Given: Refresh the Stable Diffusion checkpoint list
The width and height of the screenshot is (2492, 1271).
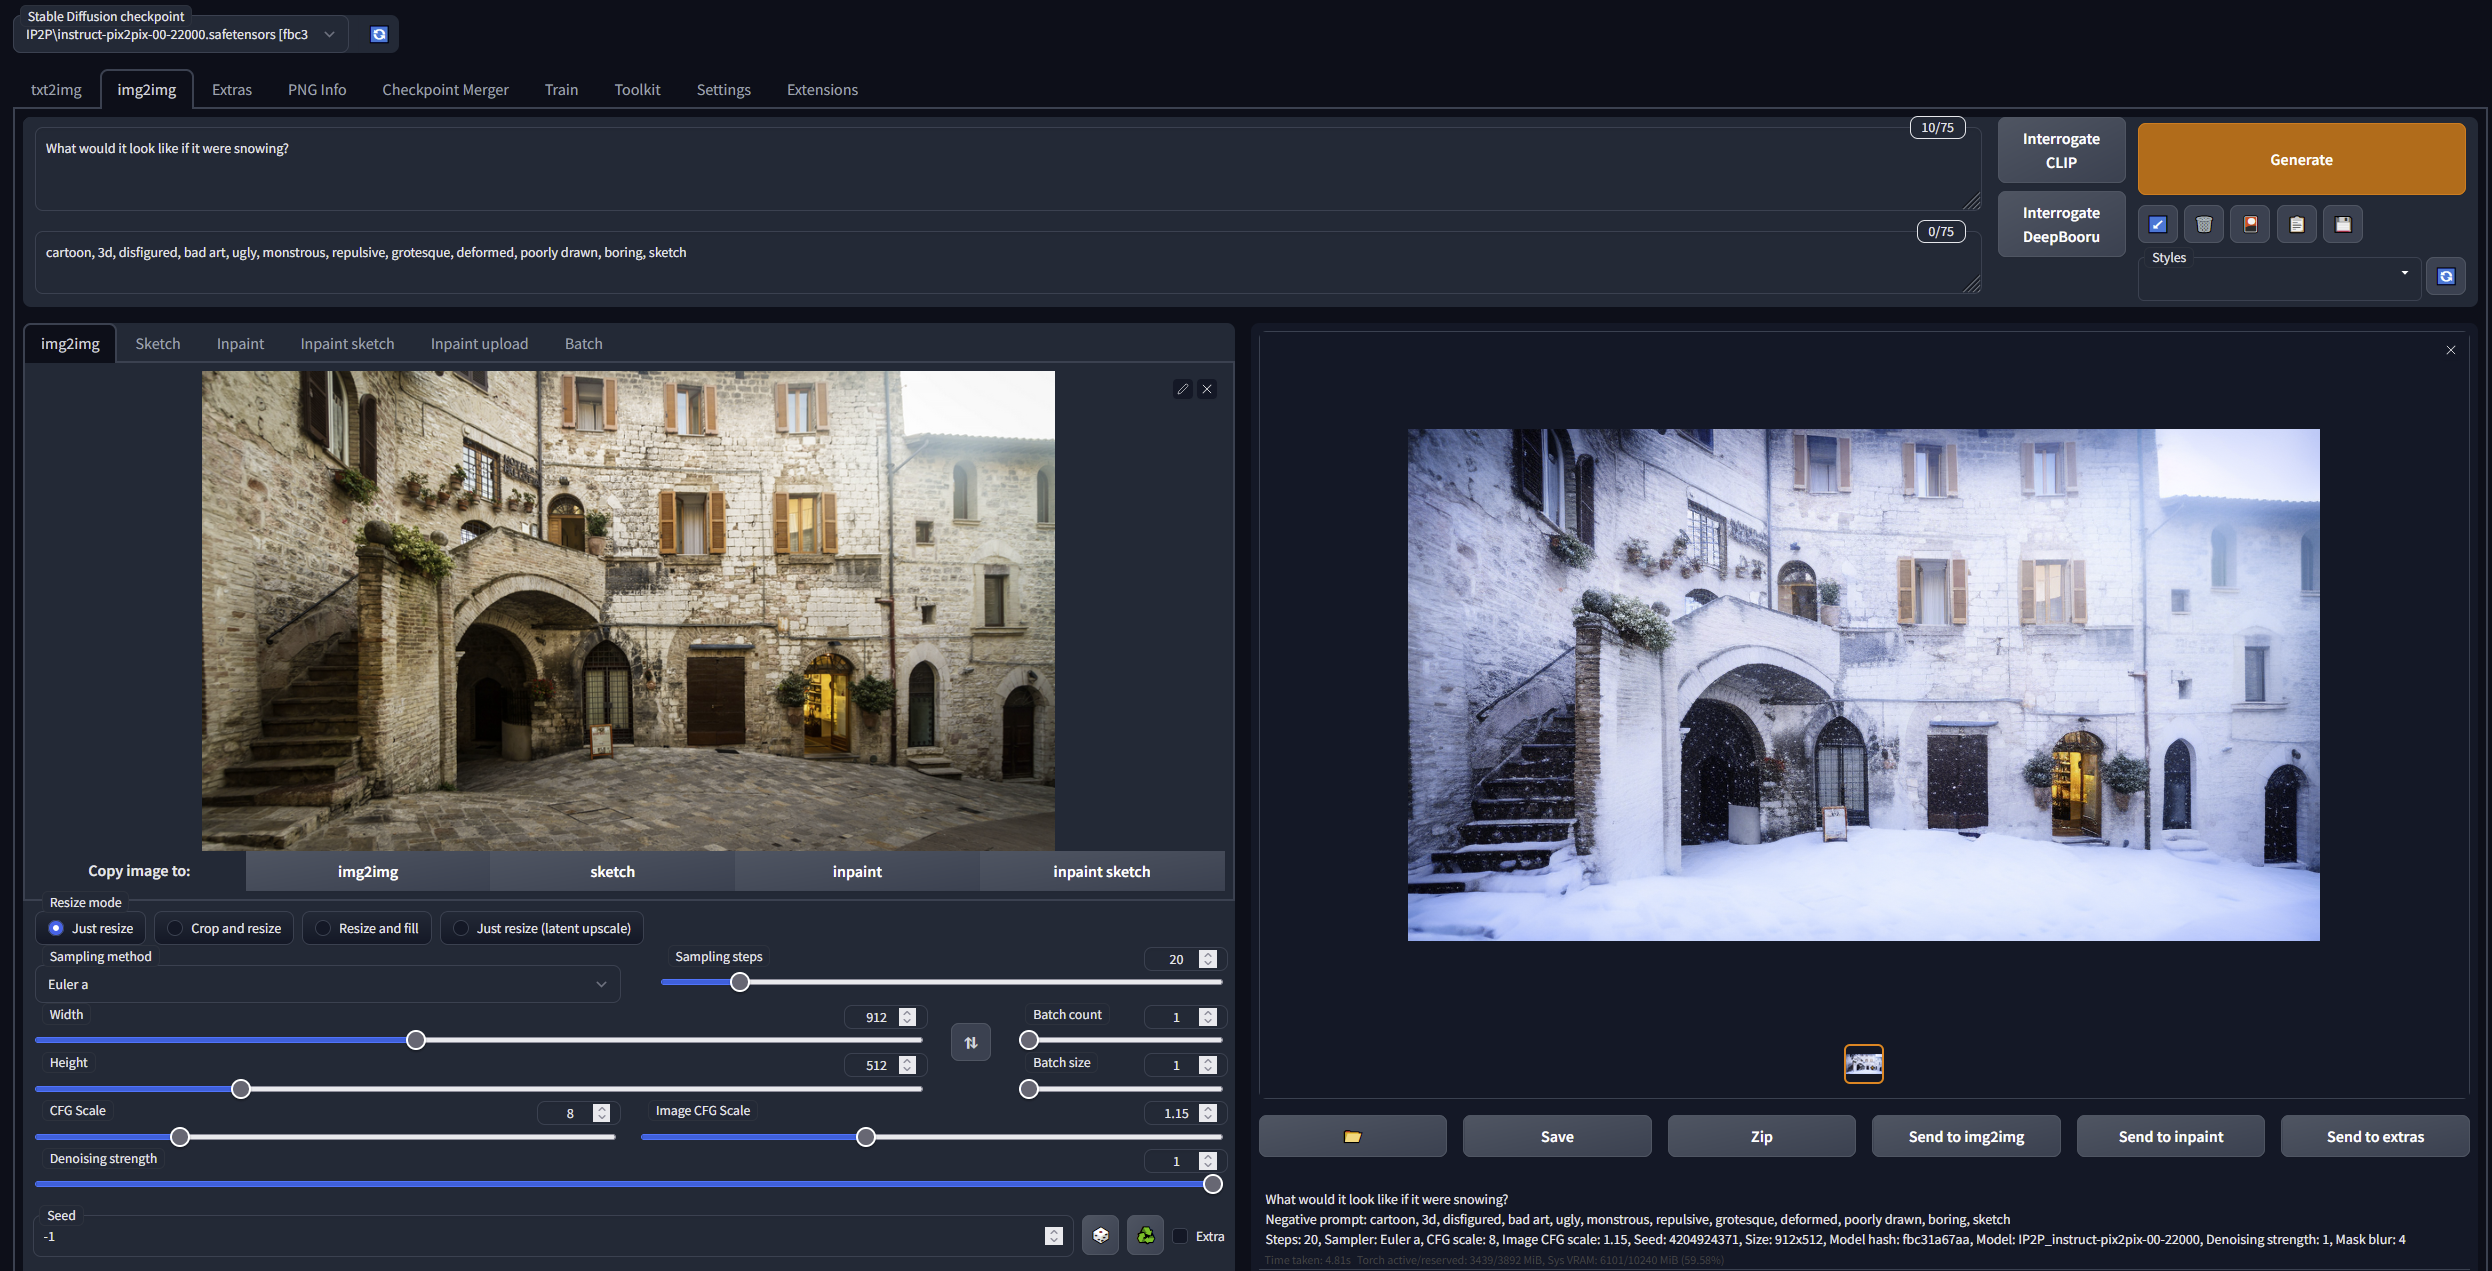Looking at the screenshot, I should [379, 34].
